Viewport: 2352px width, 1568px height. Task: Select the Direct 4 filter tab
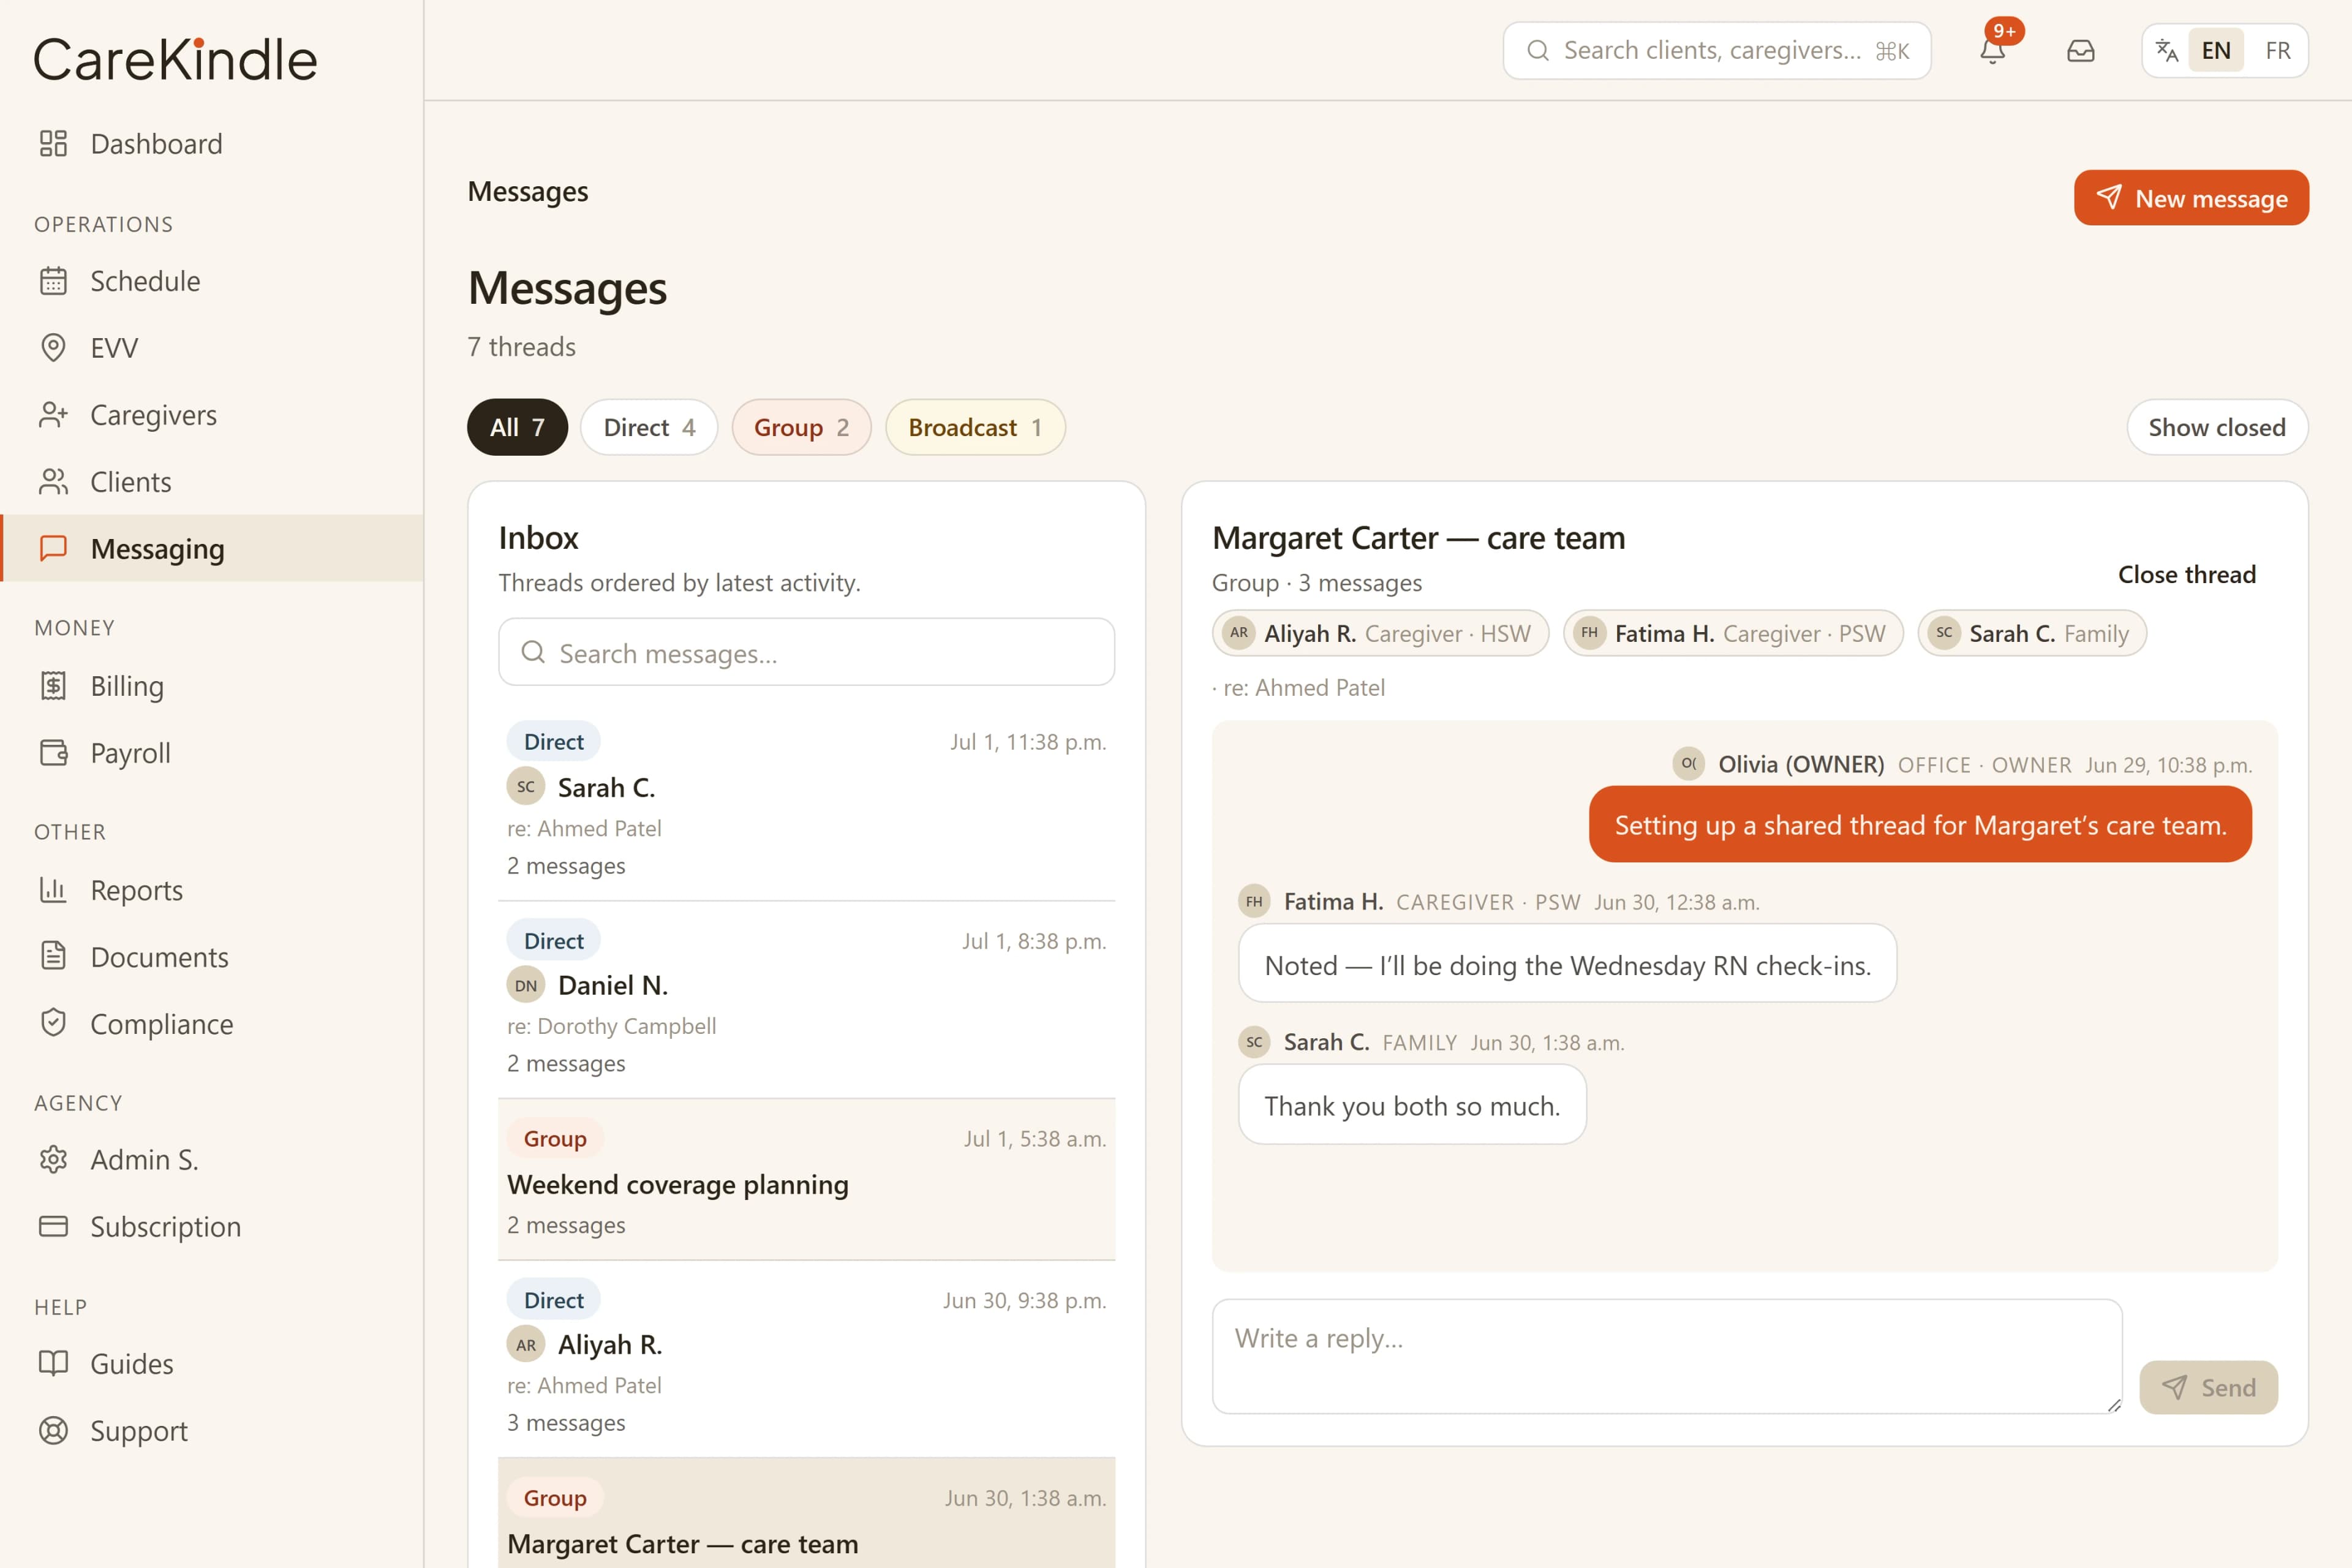[x=649, y=428]
